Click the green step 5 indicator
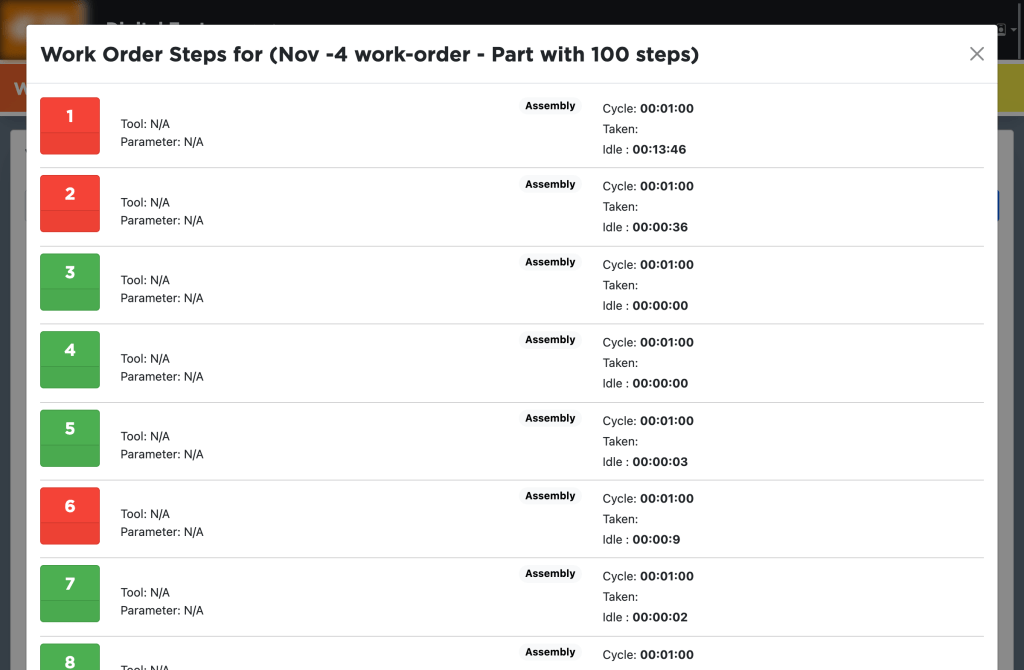 pos(69,437)
